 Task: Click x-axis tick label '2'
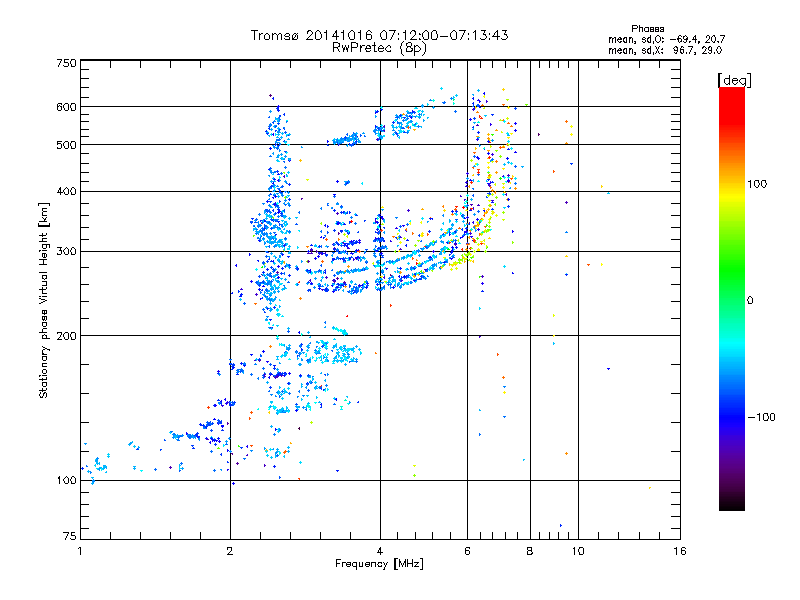[x=230, y=551]
